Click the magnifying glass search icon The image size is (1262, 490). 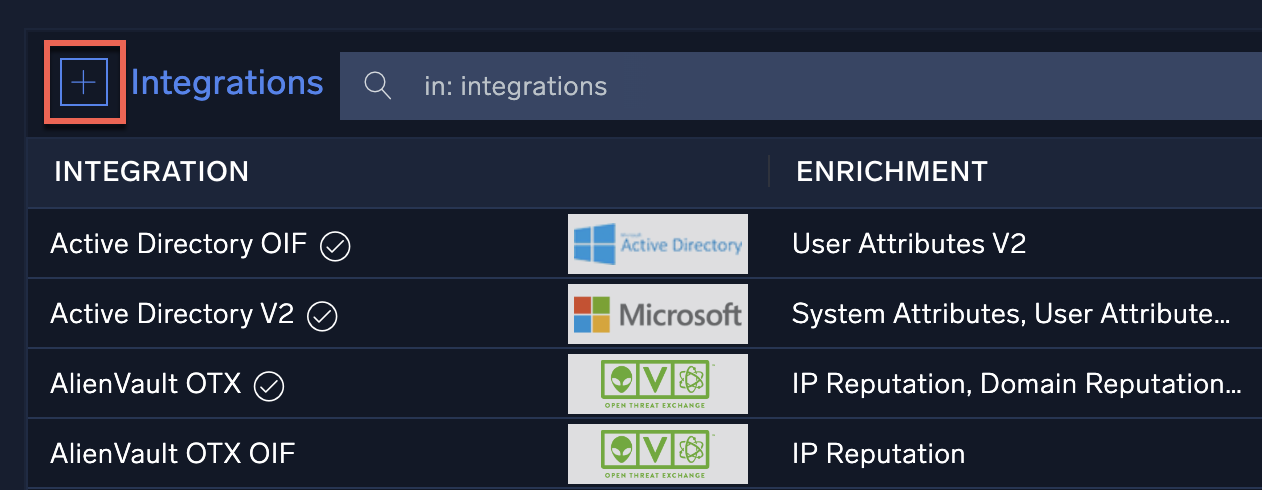377,86
